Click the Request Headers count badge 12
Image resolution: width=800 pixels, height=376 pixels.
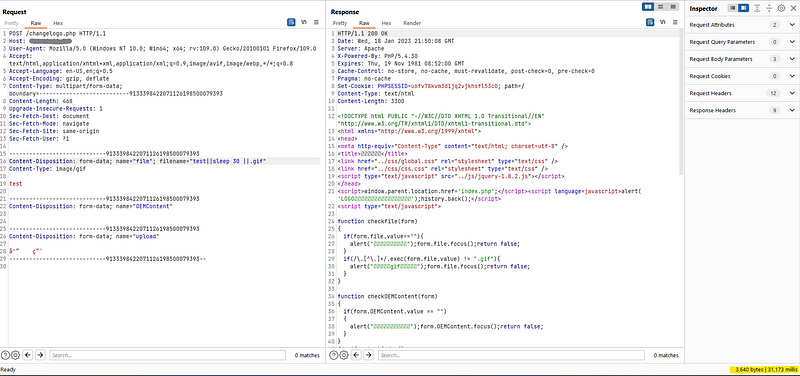click(x=774, y=93)
